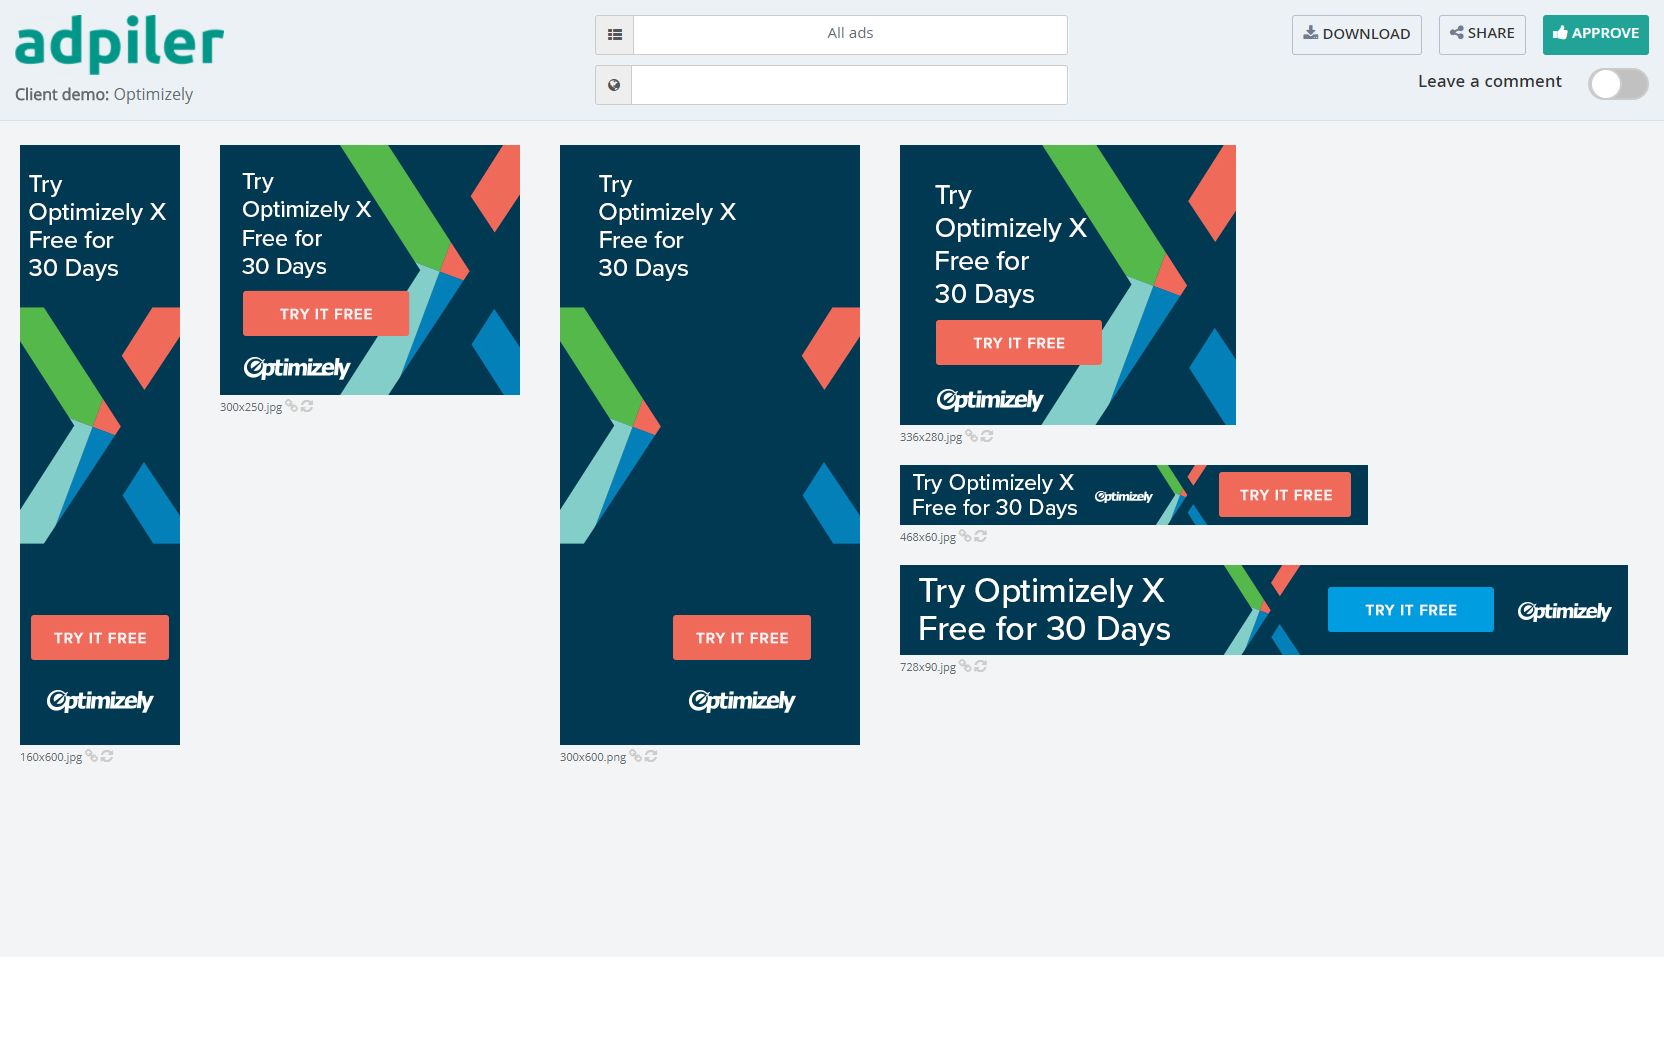Image resolution: width=1664 pixels, height=1045 pixels.
Task: Reload the 468x60.jpg banner
Action: click(981, 536)
